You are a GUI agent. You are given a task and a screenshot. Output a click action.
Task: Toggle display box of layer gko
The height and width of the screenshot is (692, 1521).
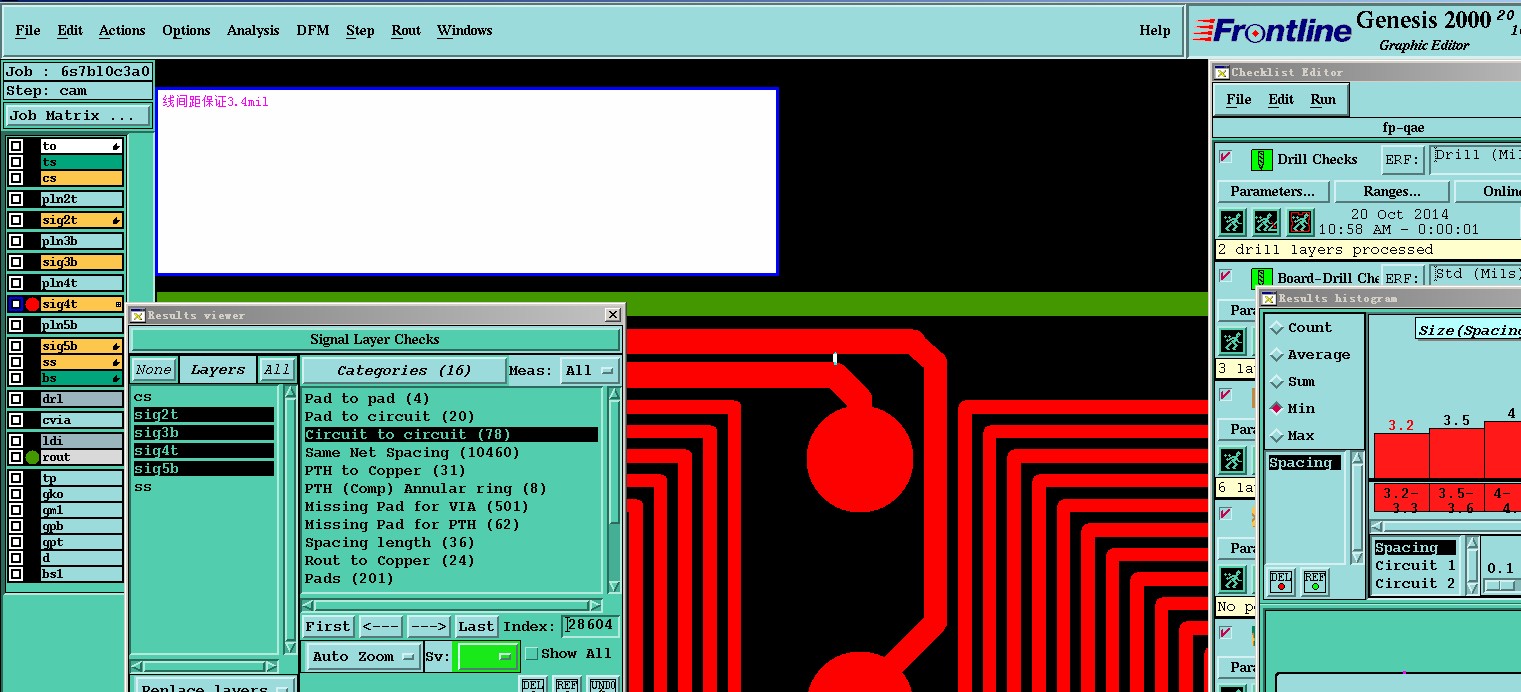click(15, 494)
